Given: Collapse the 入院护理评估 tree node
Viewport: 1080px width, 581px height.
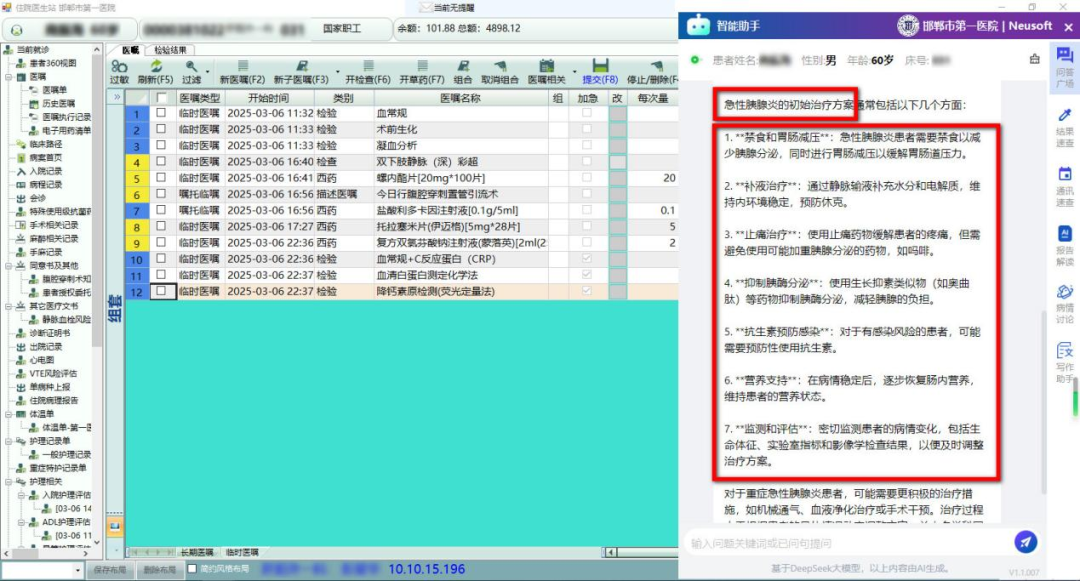Looking at the screenshot, I should (x=21, y=494).
